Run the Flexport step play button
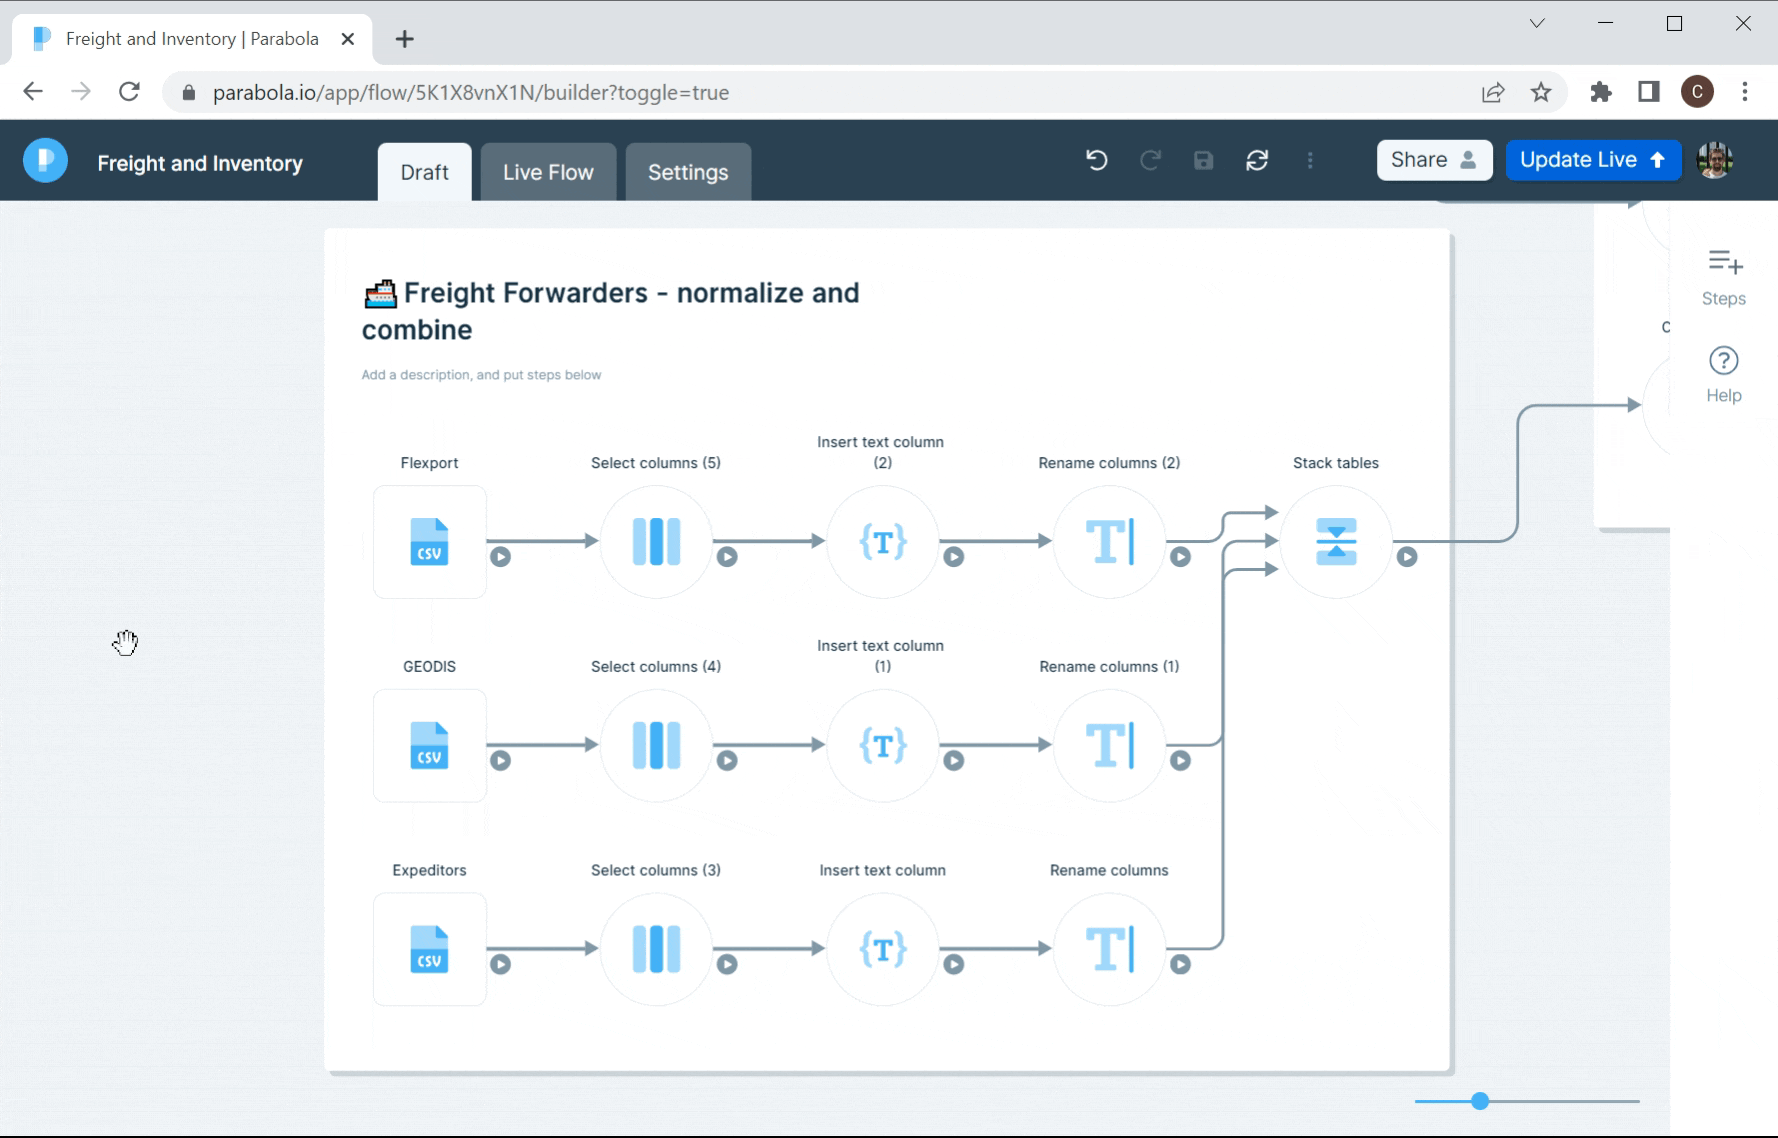The image size is (1778, 1138). pyautogui.click(x=501, y=557)
